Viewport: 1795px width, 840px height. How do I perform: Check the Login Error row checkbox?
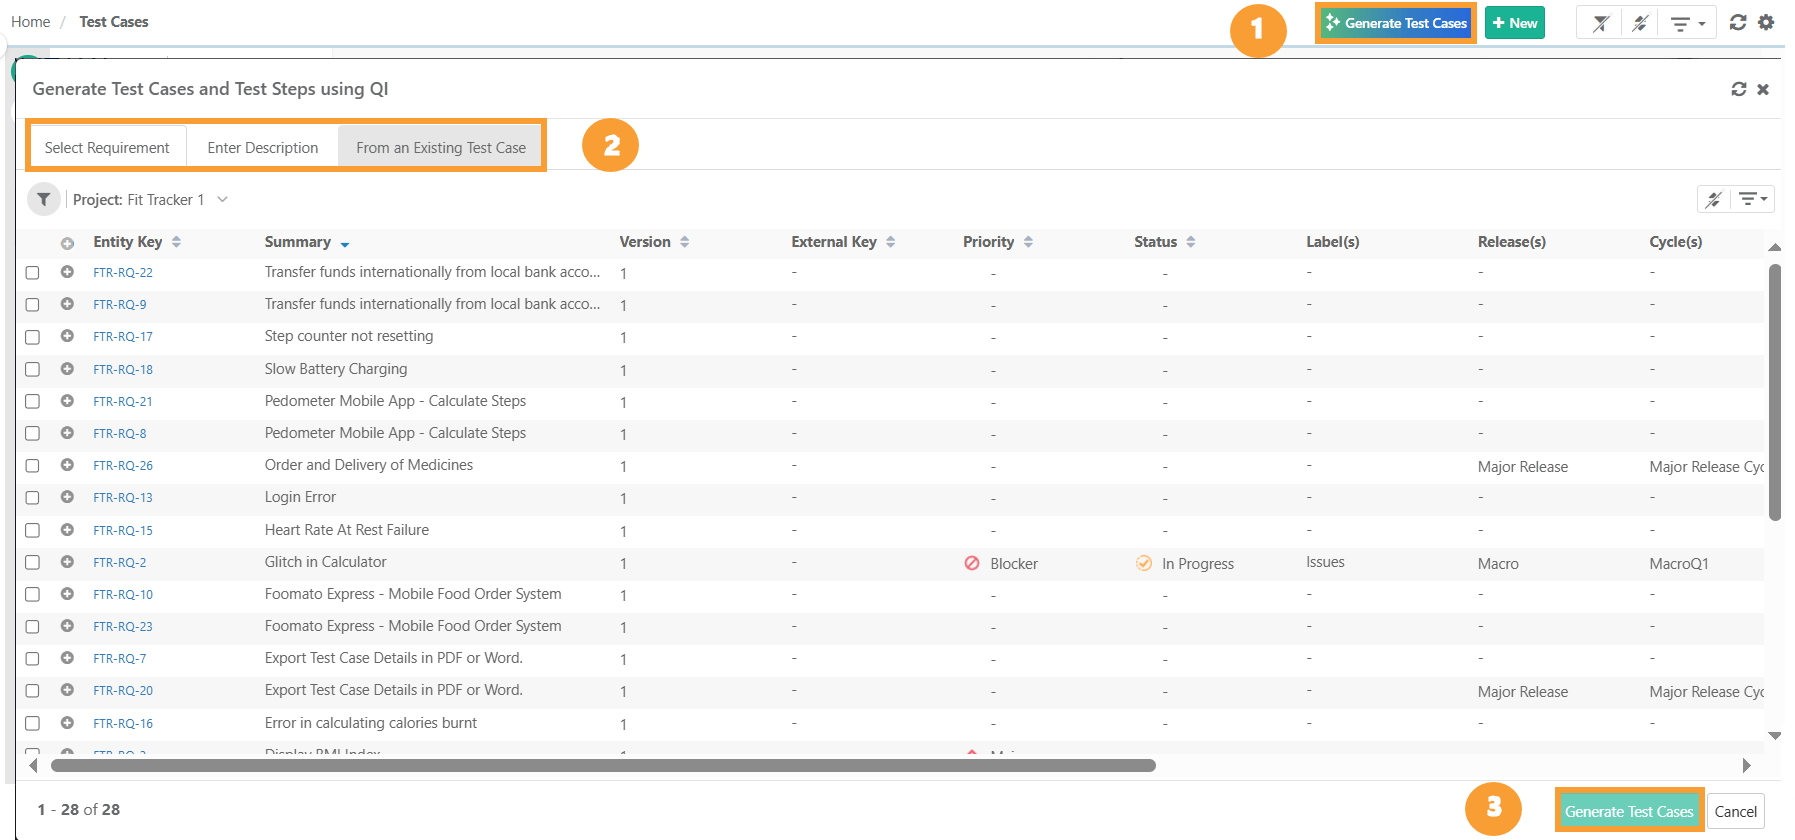point(32,498)
